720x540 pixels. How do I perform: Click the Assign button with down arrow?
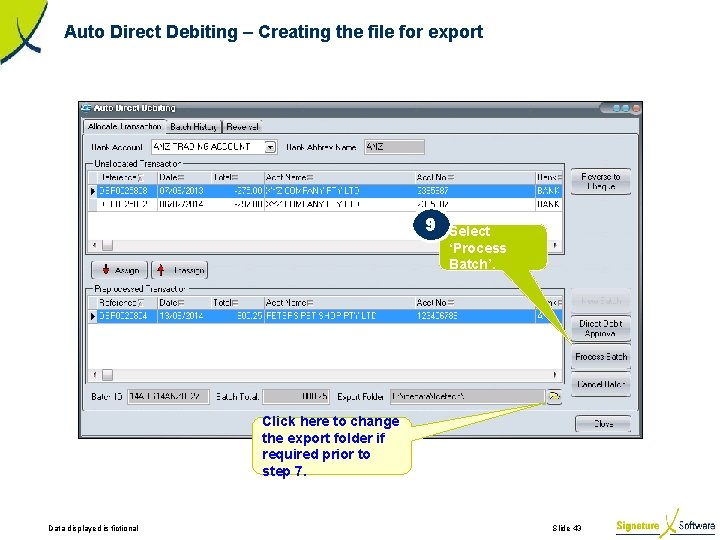click(x=119, y=270)
